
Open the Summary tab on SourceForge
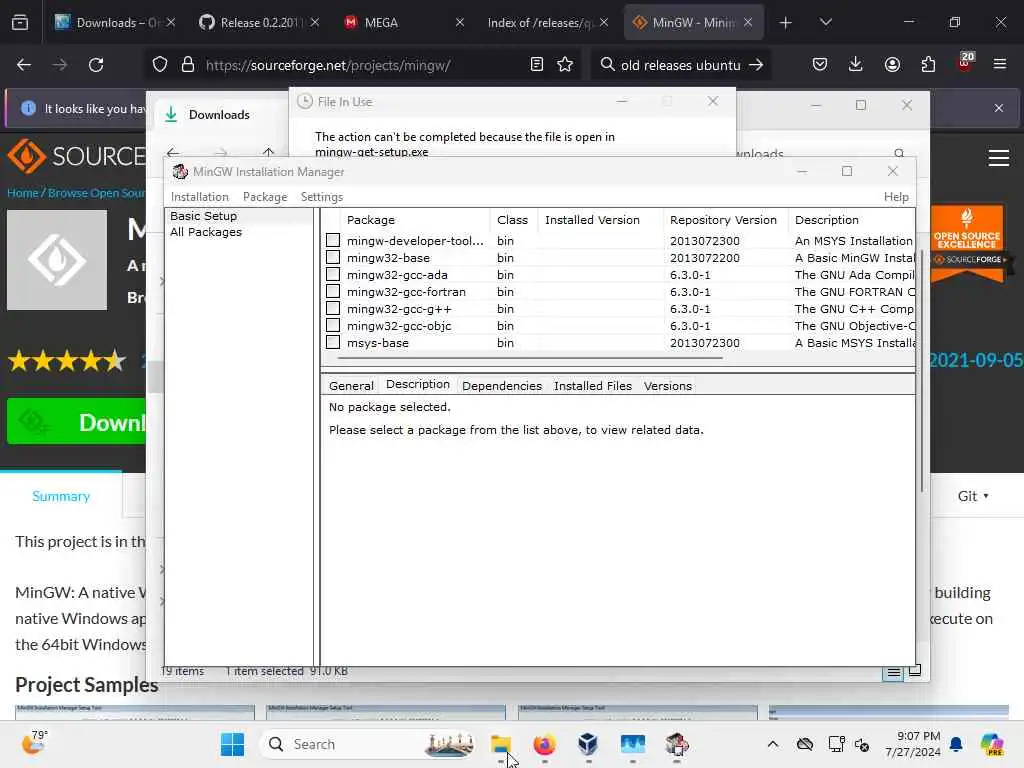tap(61, 496)
